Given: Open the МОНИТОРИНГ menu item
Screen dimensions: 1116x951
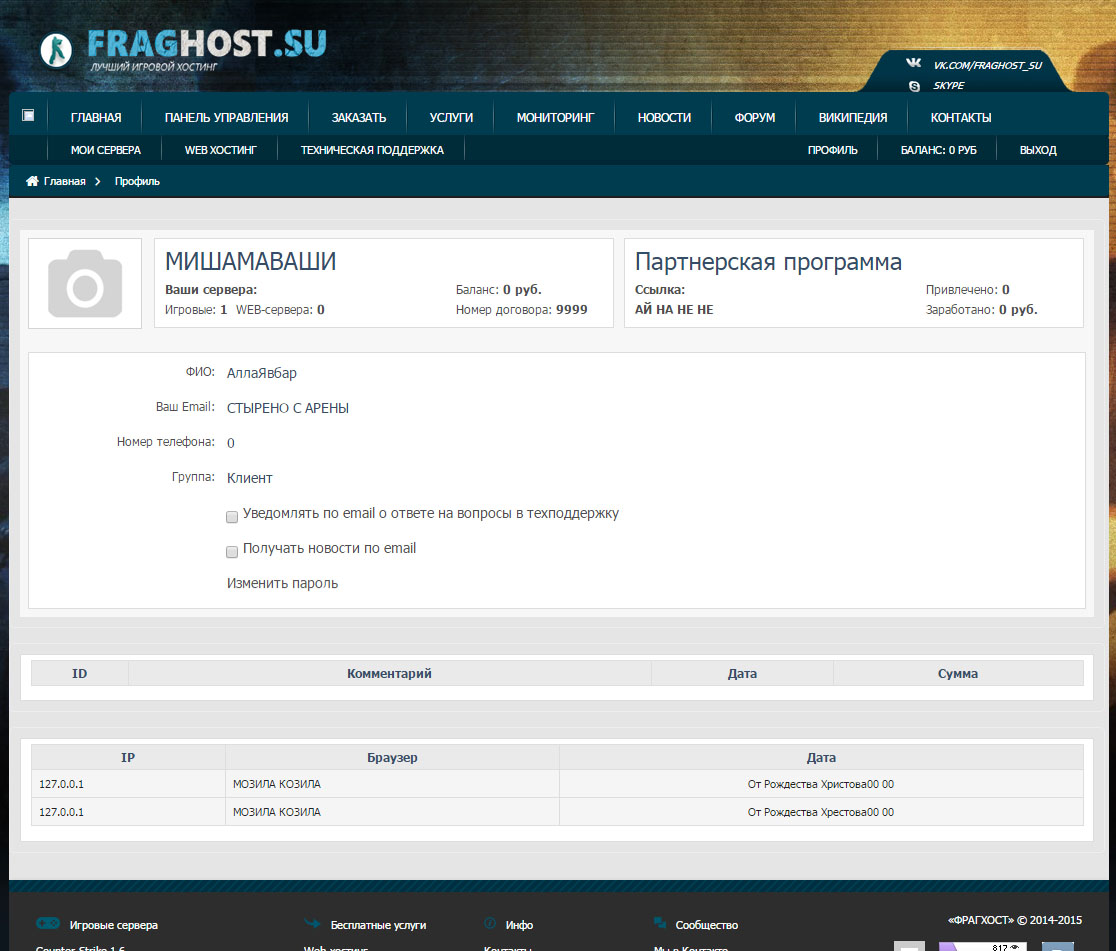Looking at the screenshot, I should 555,117.
